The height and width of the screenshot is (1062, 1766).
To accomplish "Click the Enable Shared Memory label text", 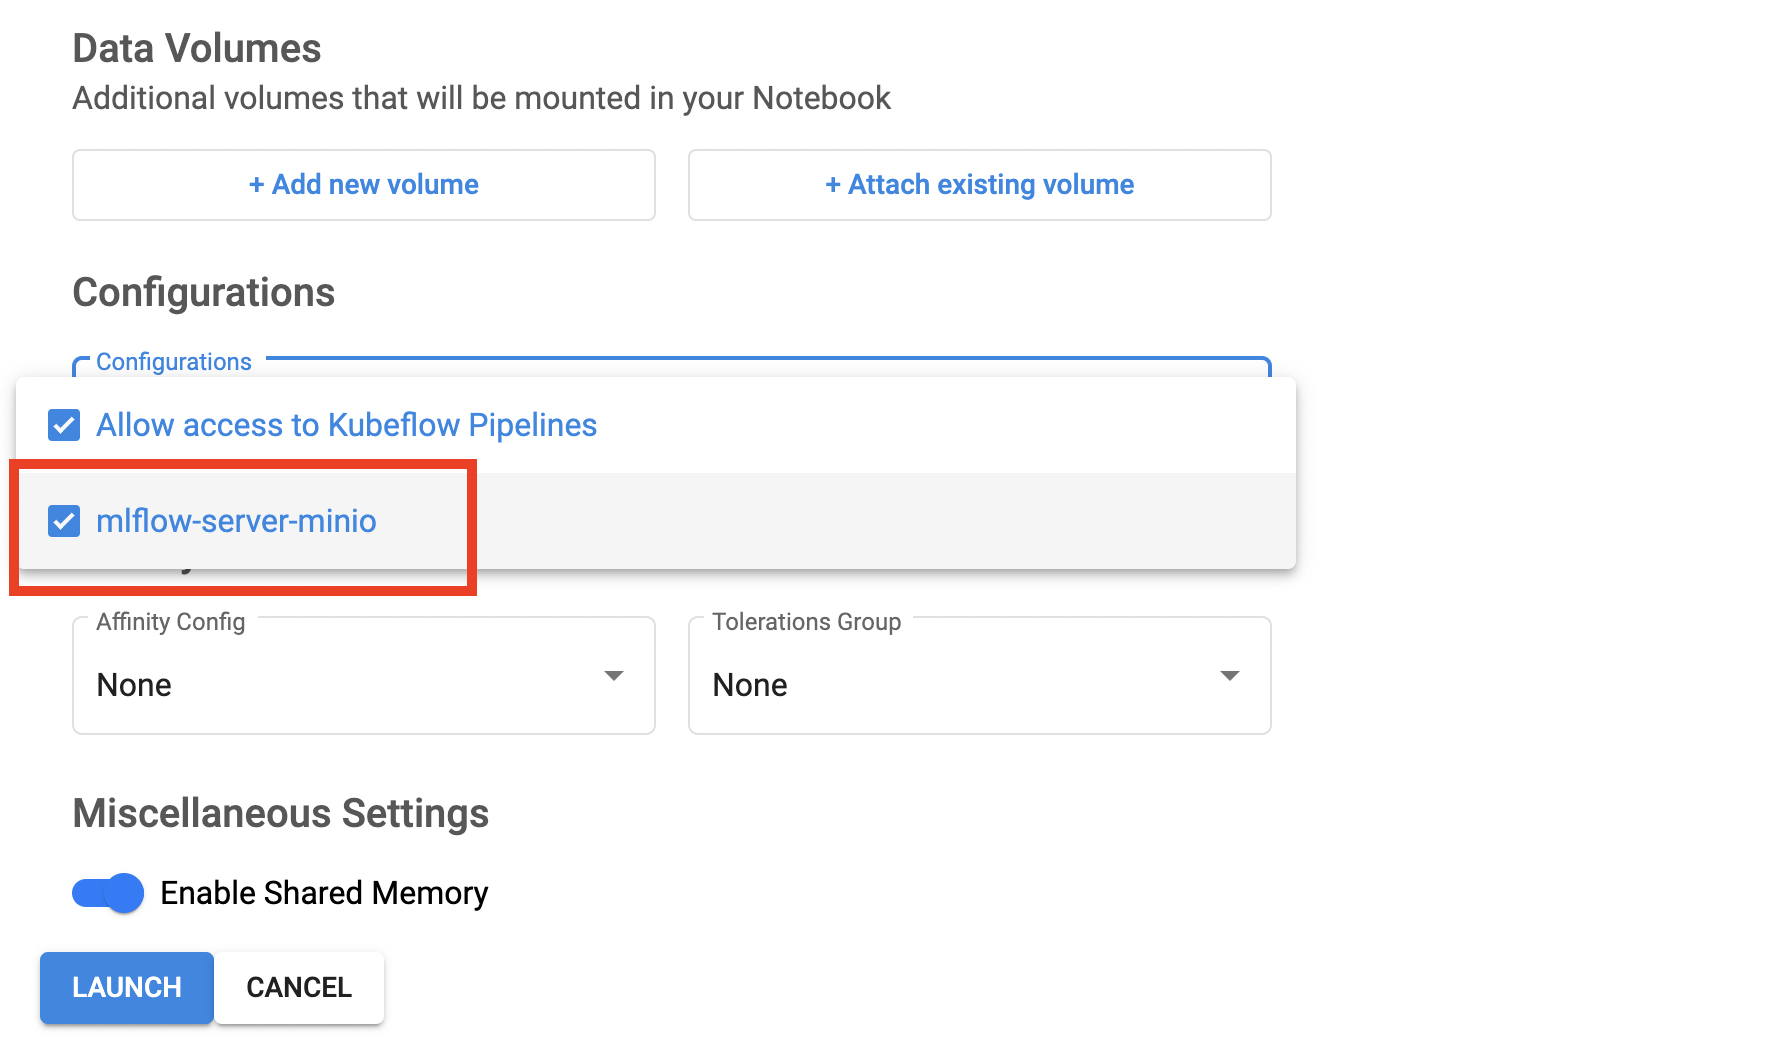I will 324,892.
